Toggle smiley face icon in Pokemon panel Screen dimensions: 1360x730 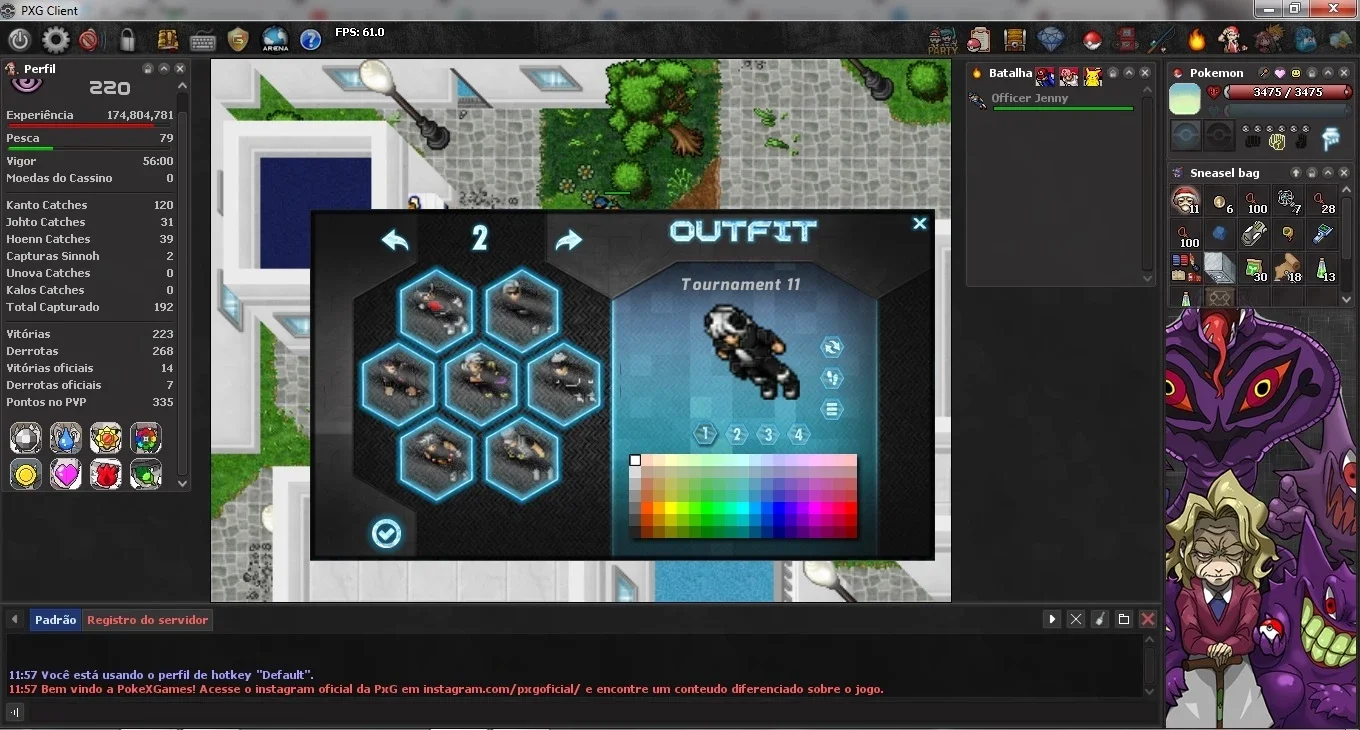point(1296,73)
